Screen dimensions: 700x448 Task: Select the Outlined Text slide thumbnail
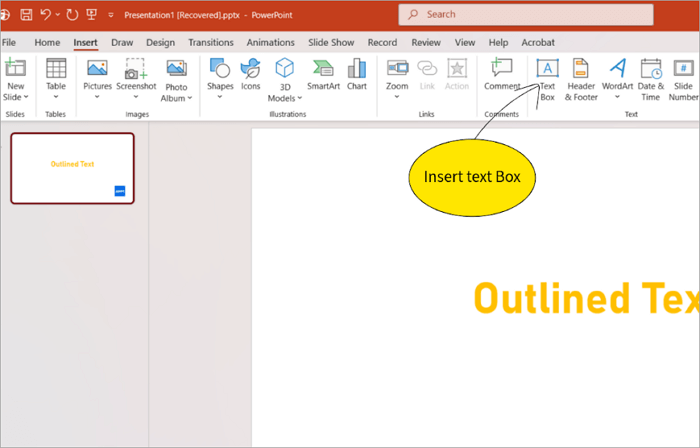[72, 168]
